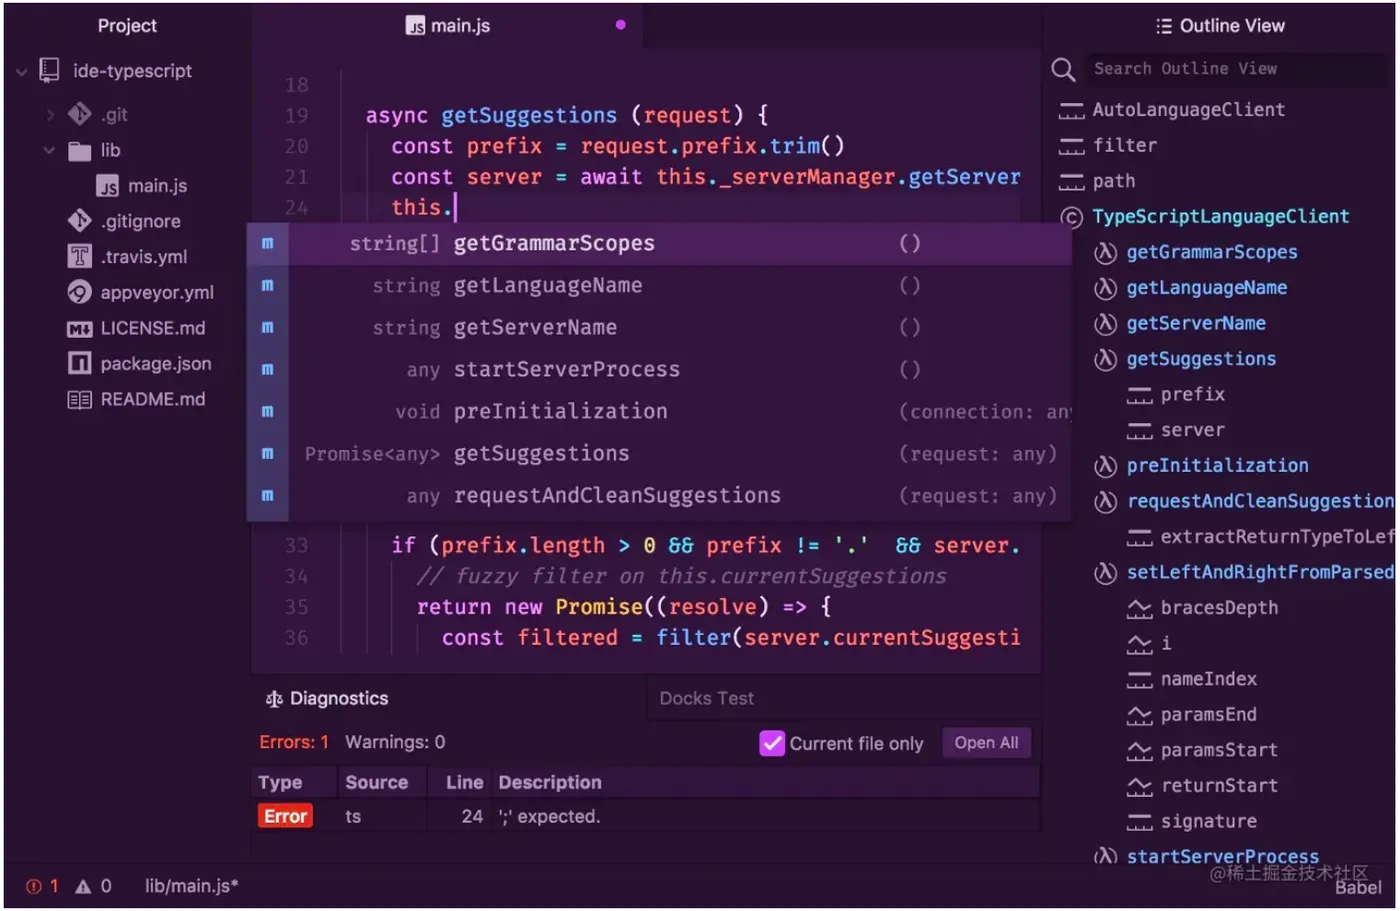The width and height of the screenshot is (1400, 911).
Task: Choose requestAndCleanSuggestions from the autocomplete list
Action: (659, 496)
